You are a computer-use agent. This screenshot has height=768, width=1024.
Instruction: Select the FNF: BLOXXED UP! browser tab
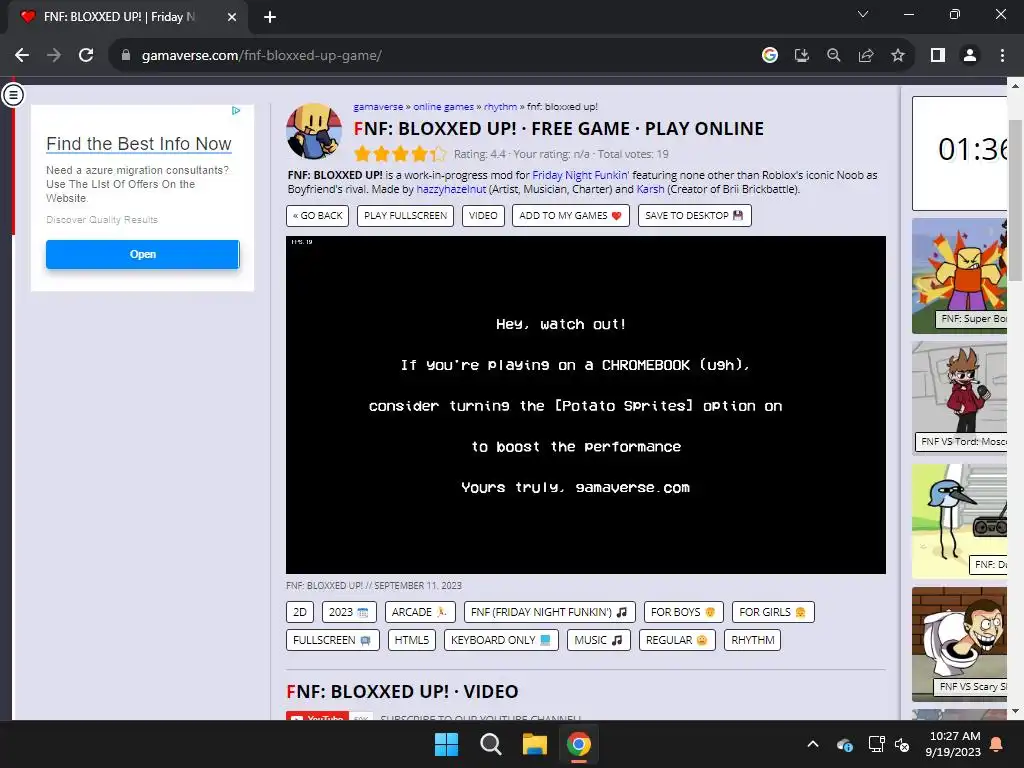[128, 17]
